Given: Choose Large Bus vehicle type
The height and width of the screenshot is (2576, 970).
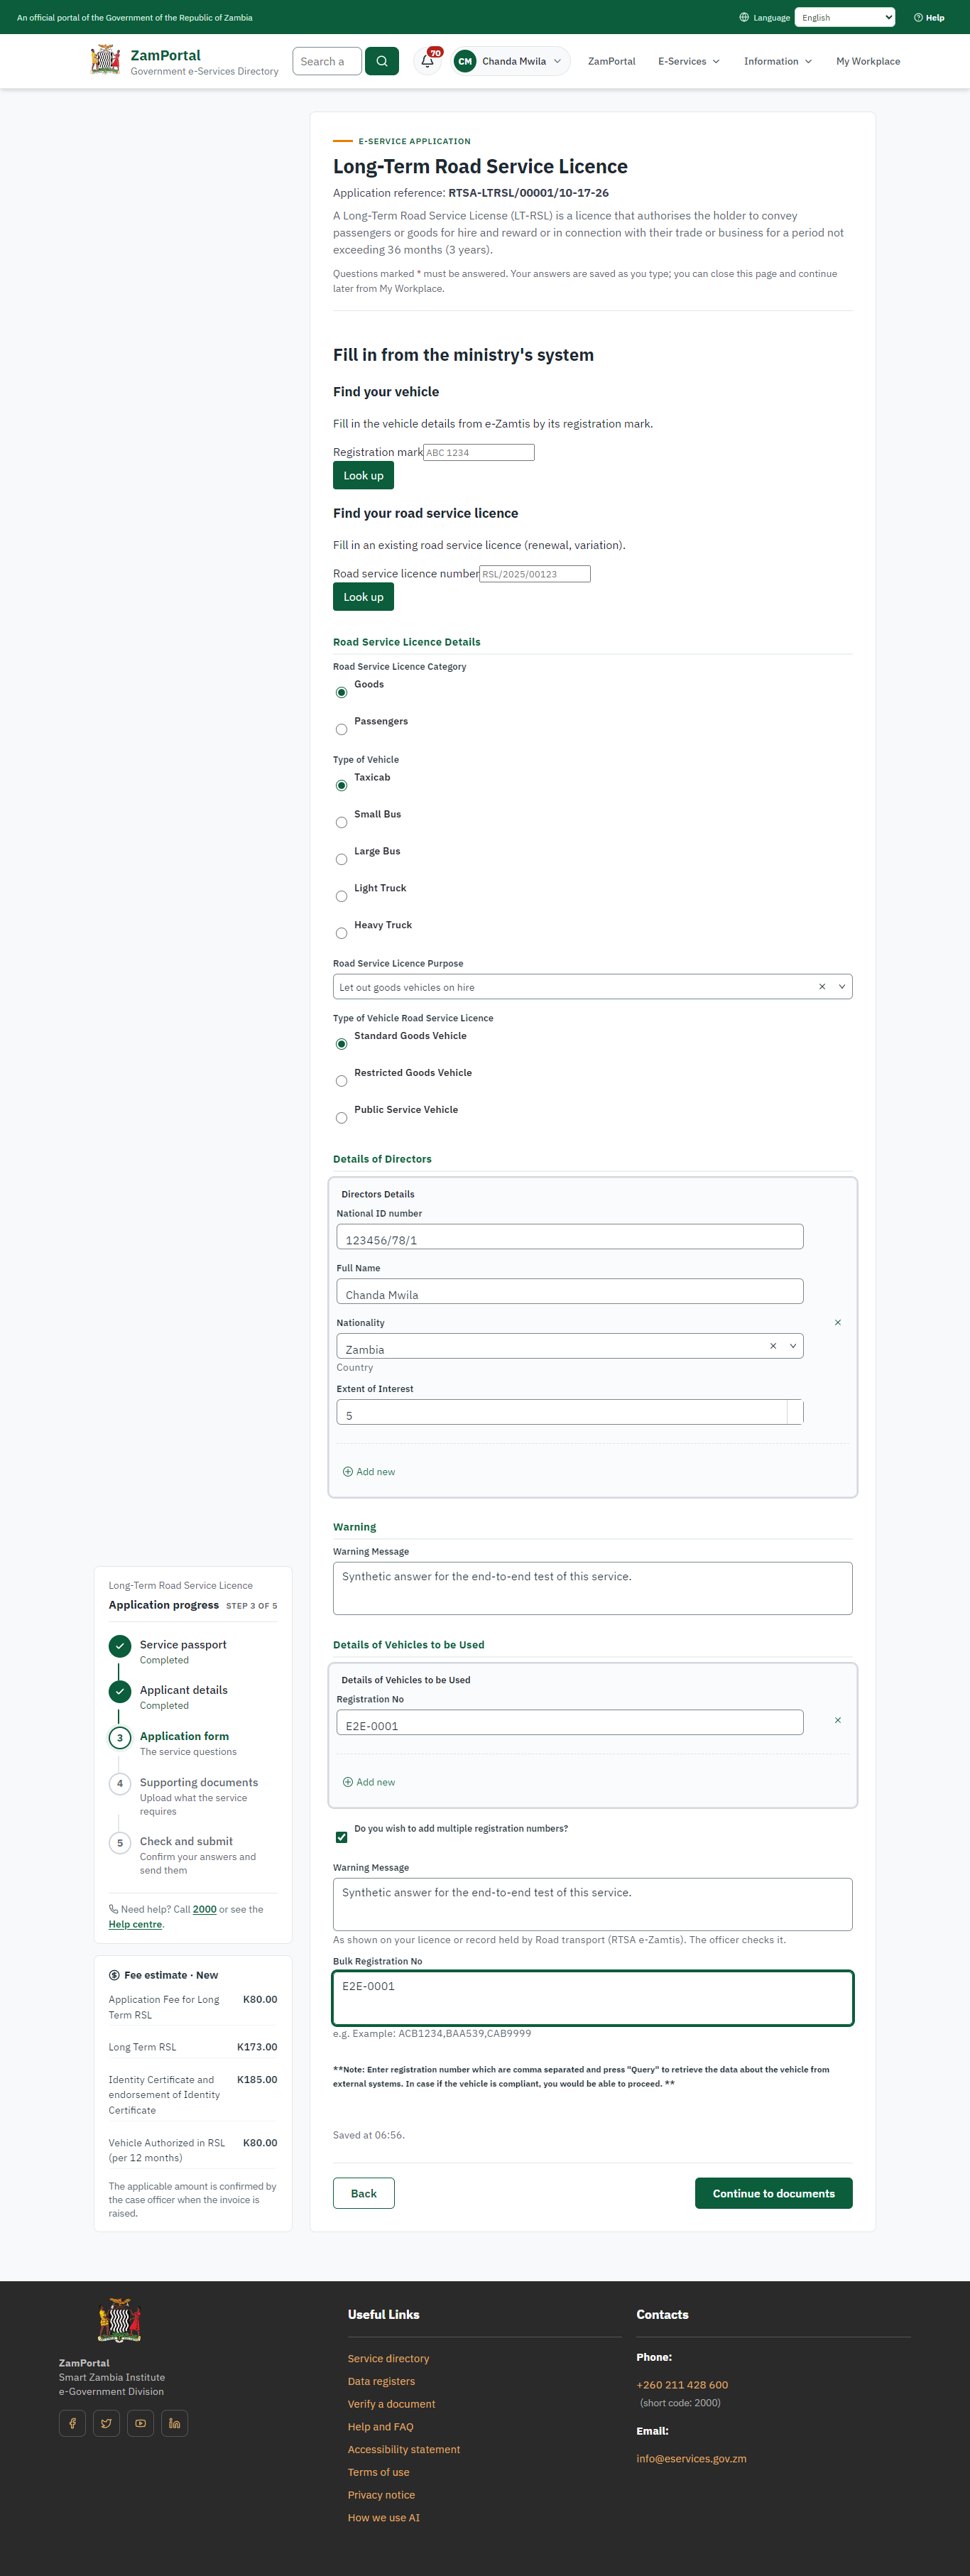Looking at the screenshot, I should point(341,859).
